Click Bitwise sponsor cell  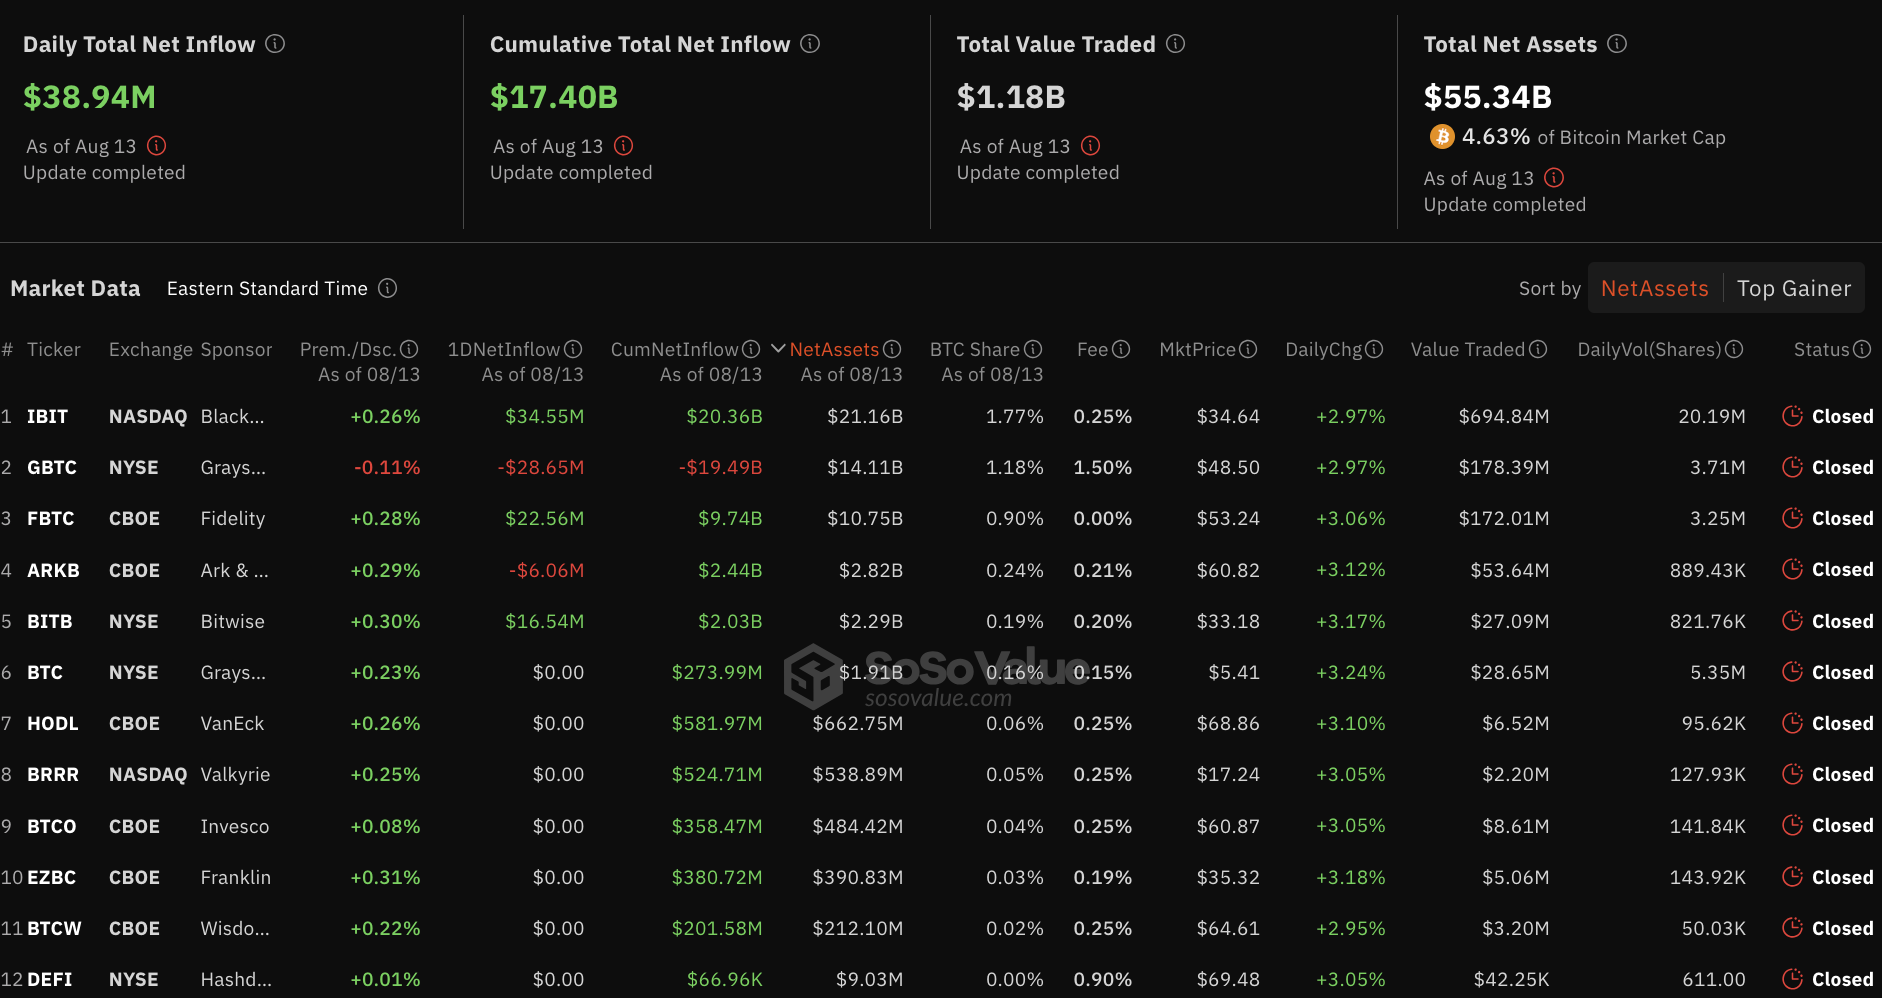point(233,621)
